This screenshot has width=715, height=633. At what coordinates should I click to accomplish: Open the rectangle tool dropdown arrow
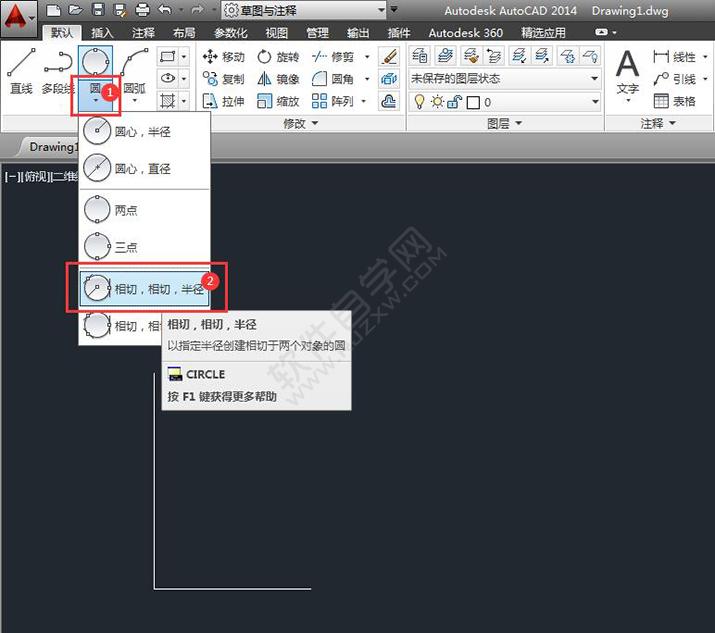pyautogui.click(x=184, y=57)
